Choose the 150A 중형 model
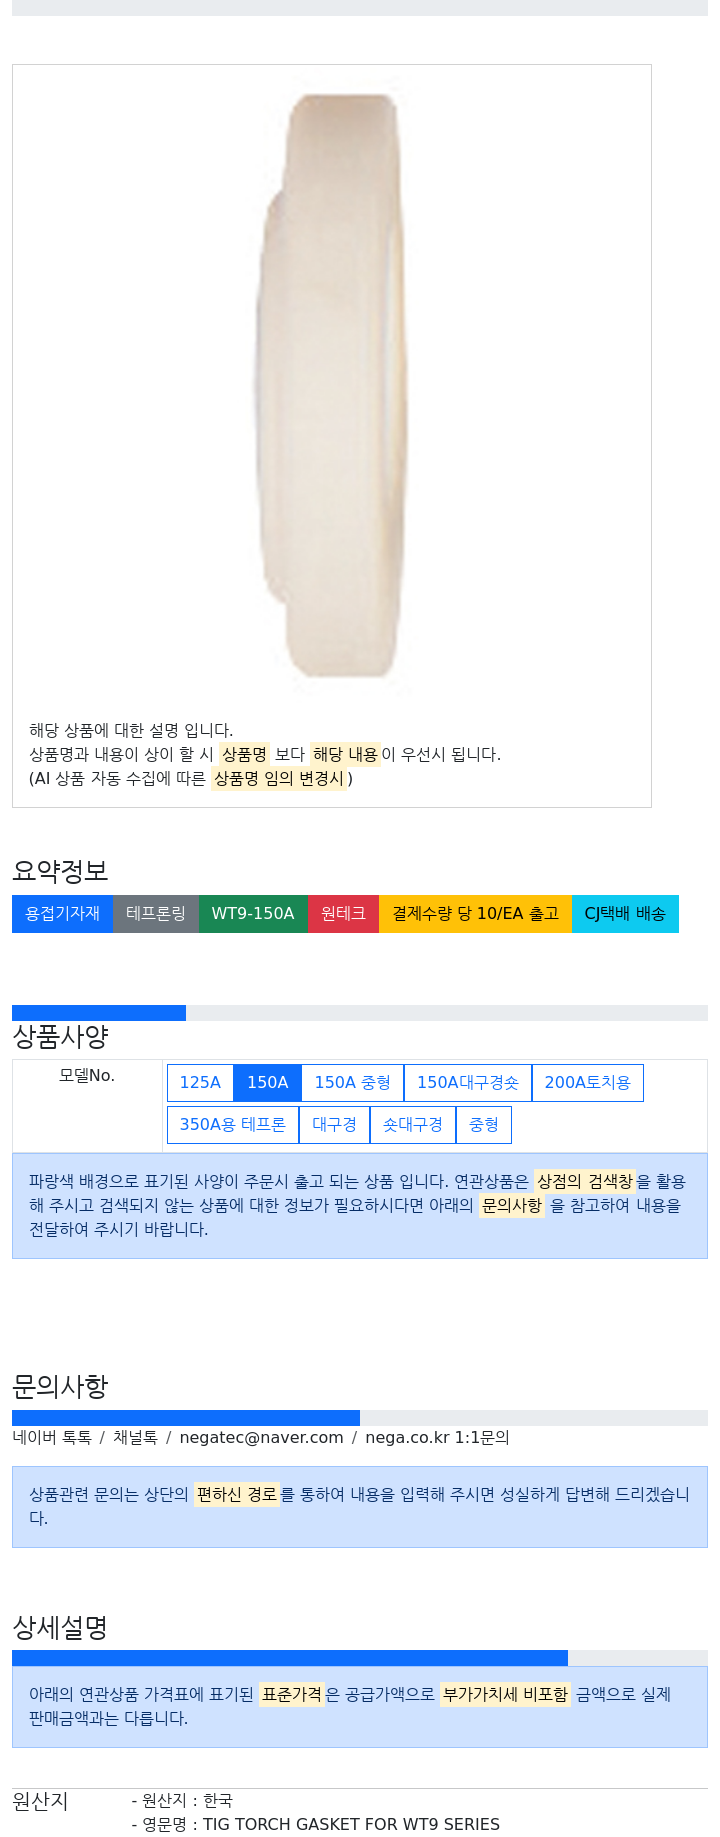 tap(352, 1083)
